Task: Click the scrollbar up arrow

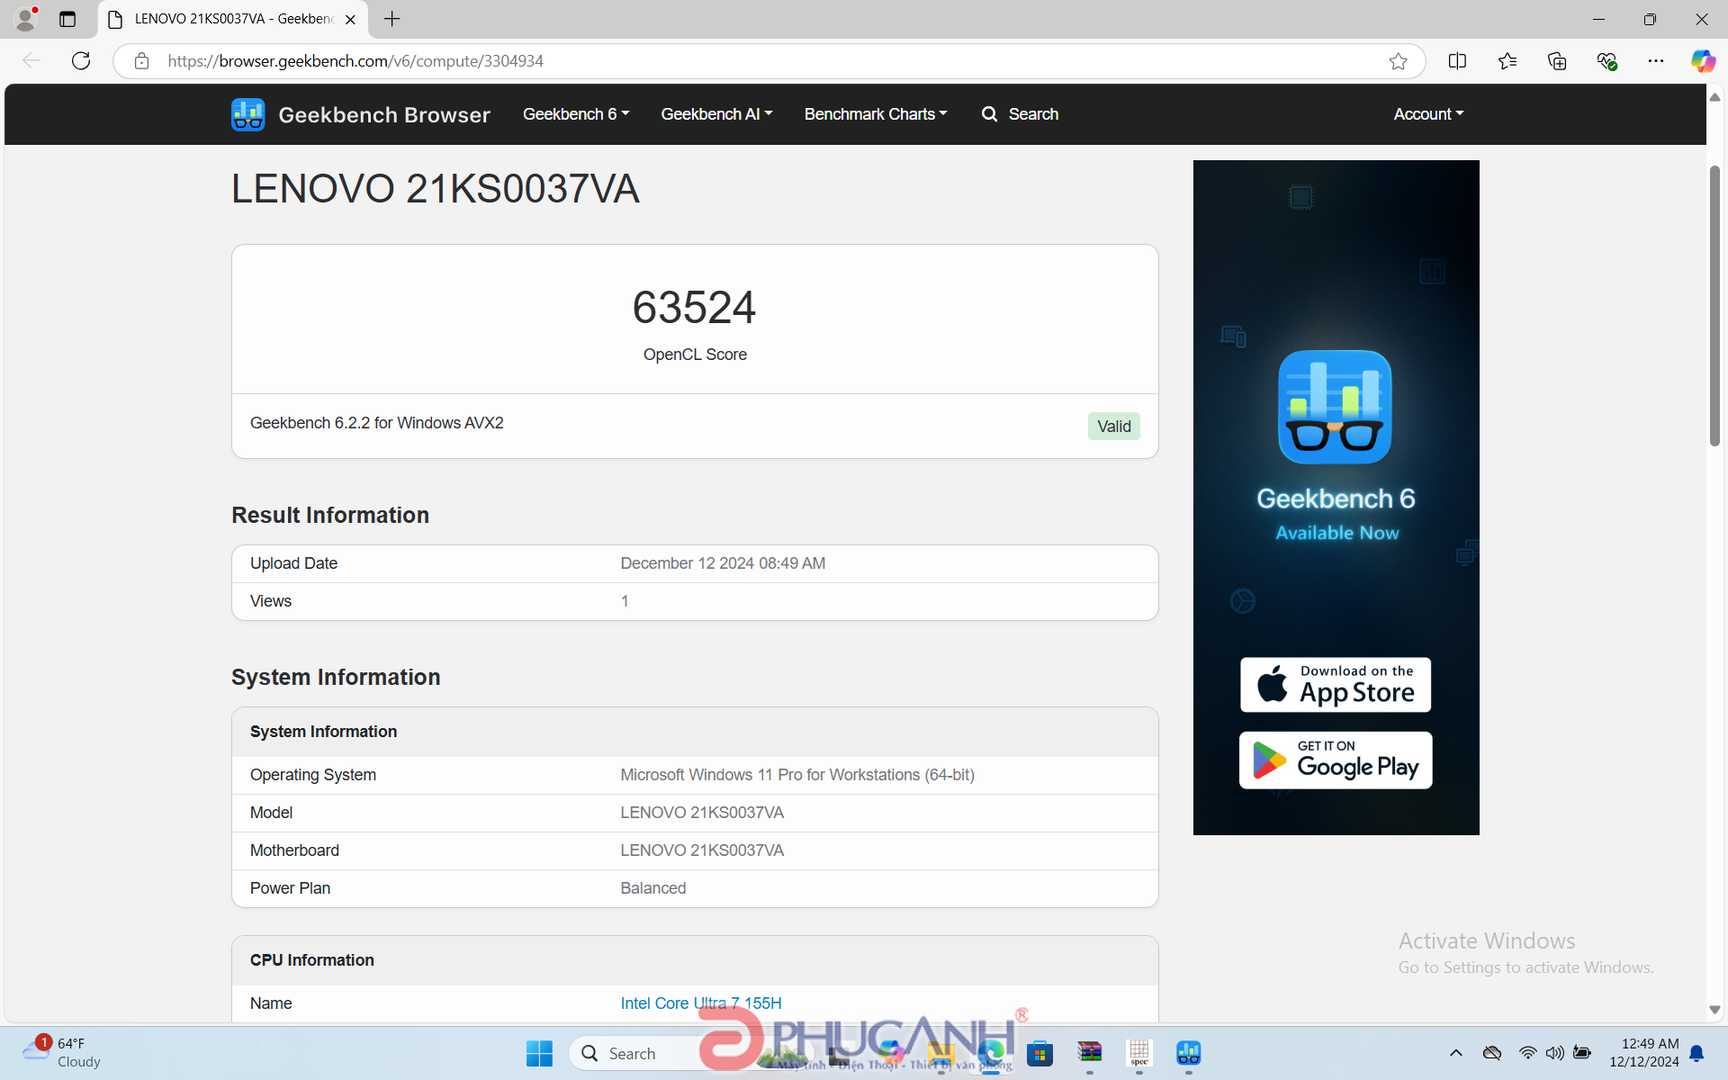Action: 1714,97
